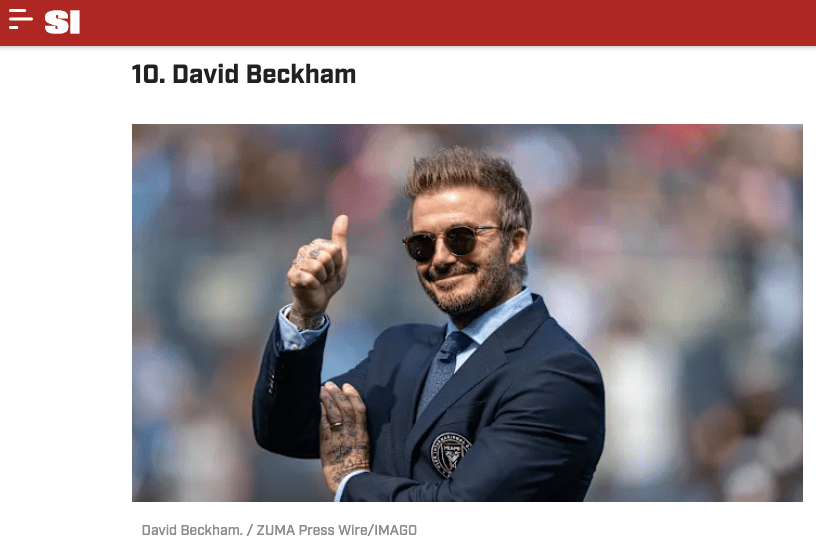Click the number '10.' in the heading
Image resolution: width=816 pixels, height=551 pixels.
148,74
